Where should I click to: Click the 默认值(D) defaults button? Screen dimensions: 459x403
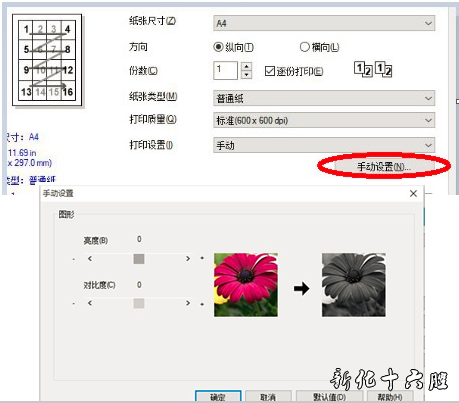click(x=329, y=397)
